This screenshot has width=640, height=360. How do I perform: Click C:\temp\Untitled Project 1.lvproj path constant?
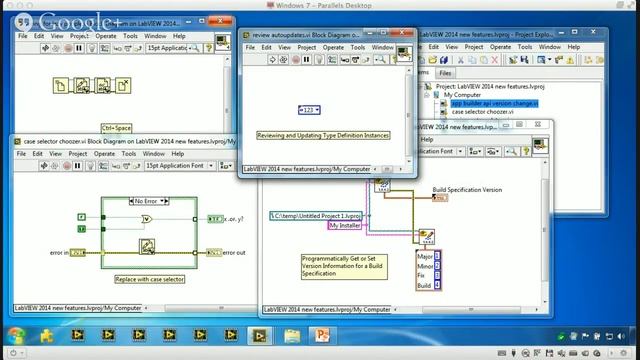coord(316,216)
